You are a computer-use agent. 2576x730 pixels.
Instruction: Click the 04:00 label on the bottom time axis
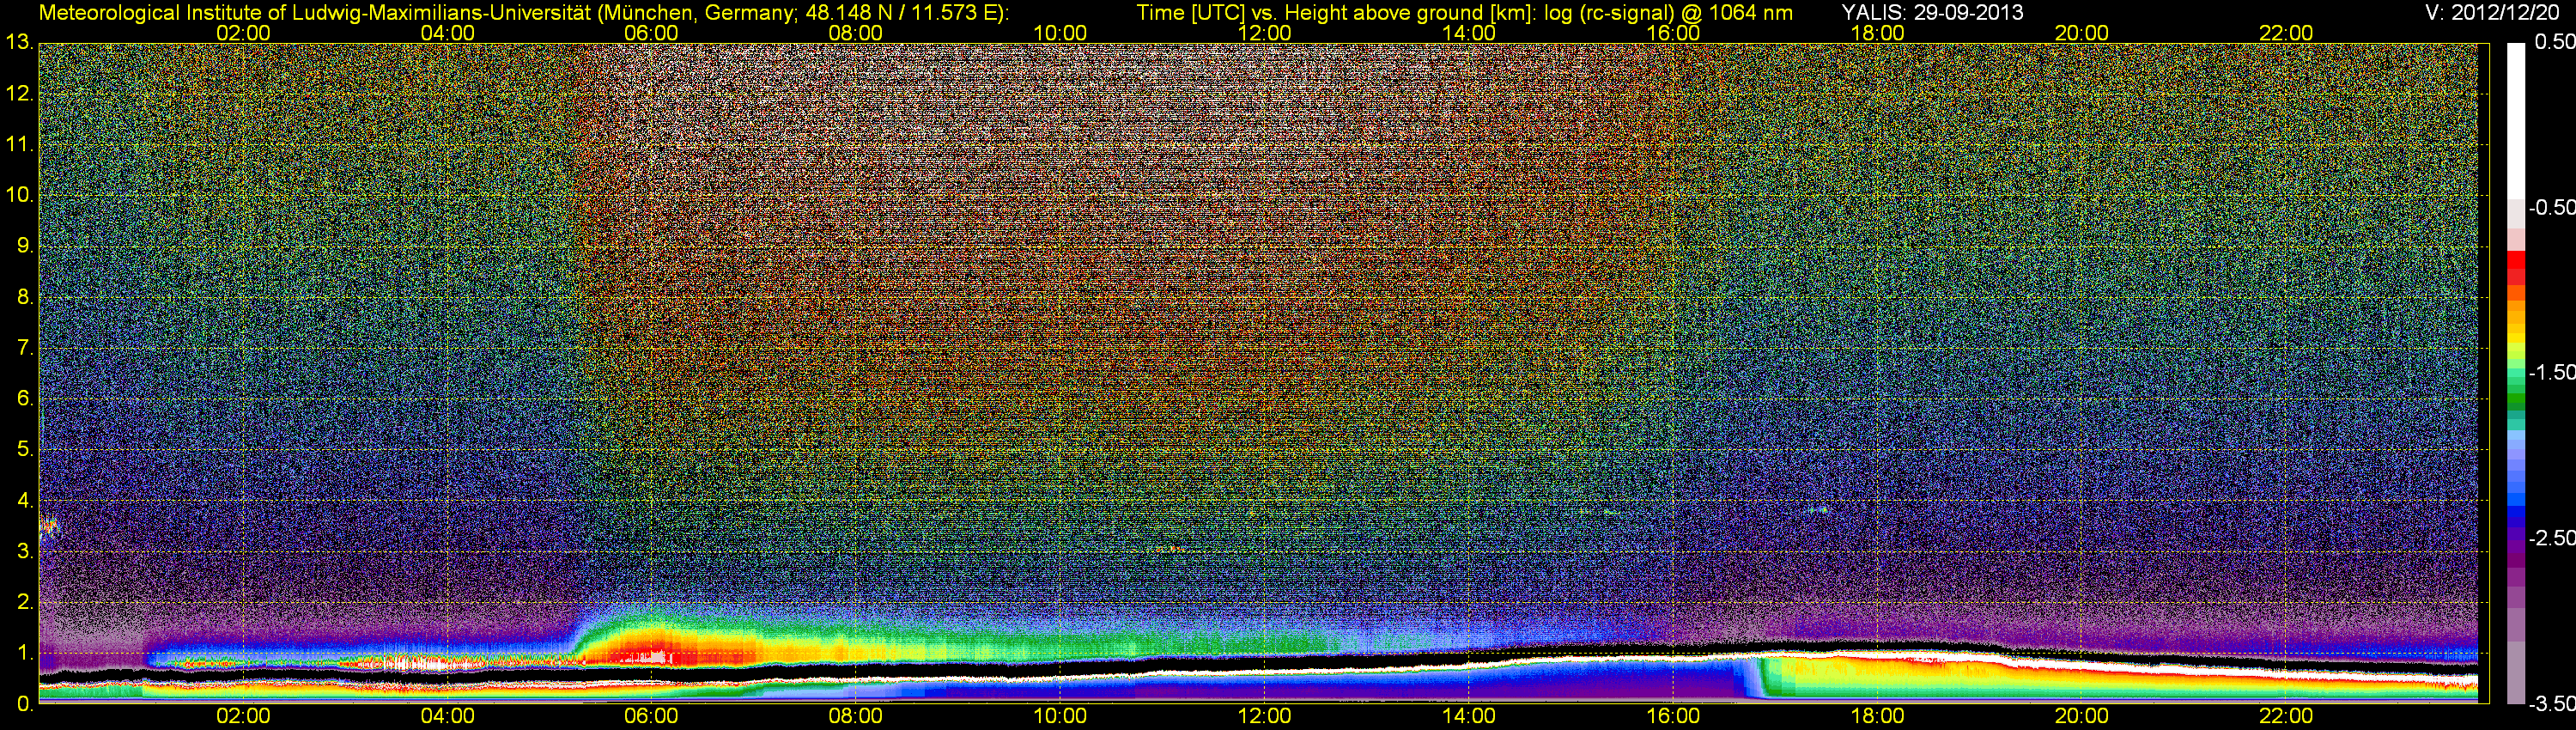point(447,716)
